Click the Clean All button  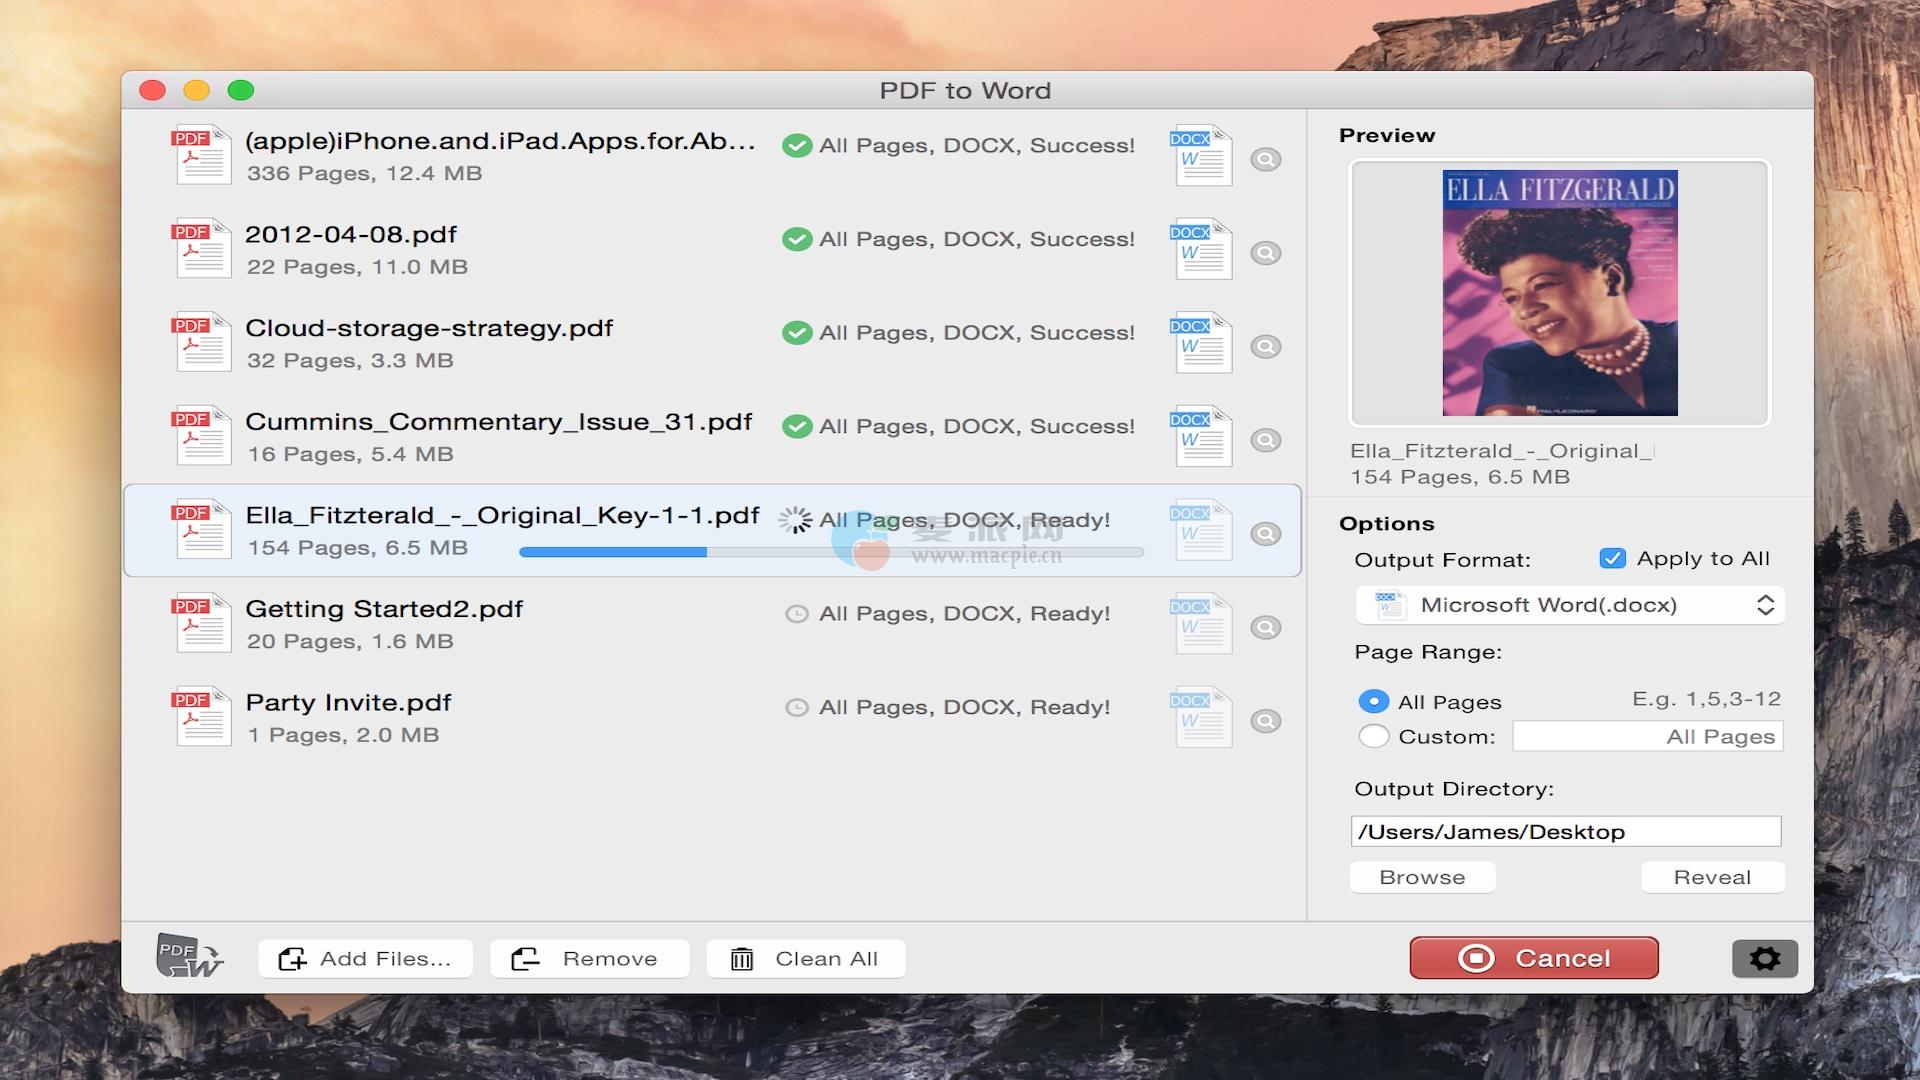[806, 958]
